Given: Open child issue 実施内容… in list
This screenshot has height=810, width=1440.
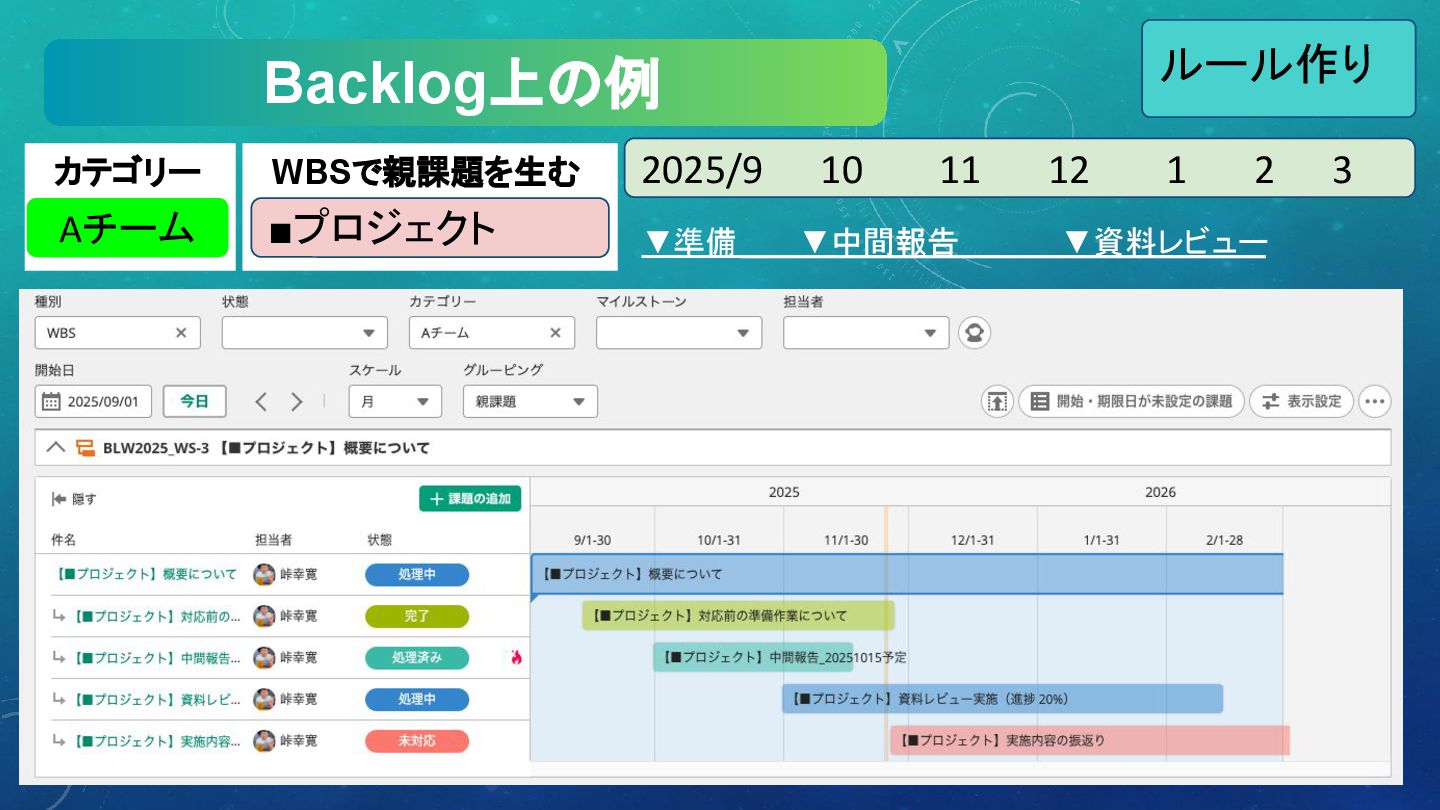Looking at the screenshot, I should 156,741.
